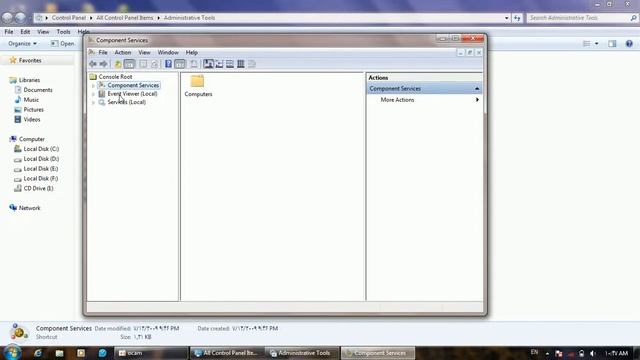This screenshot has height=360, width=640.
Task: Expand the Event Viewer (Local) node
Action: click(x=93, y=94)
